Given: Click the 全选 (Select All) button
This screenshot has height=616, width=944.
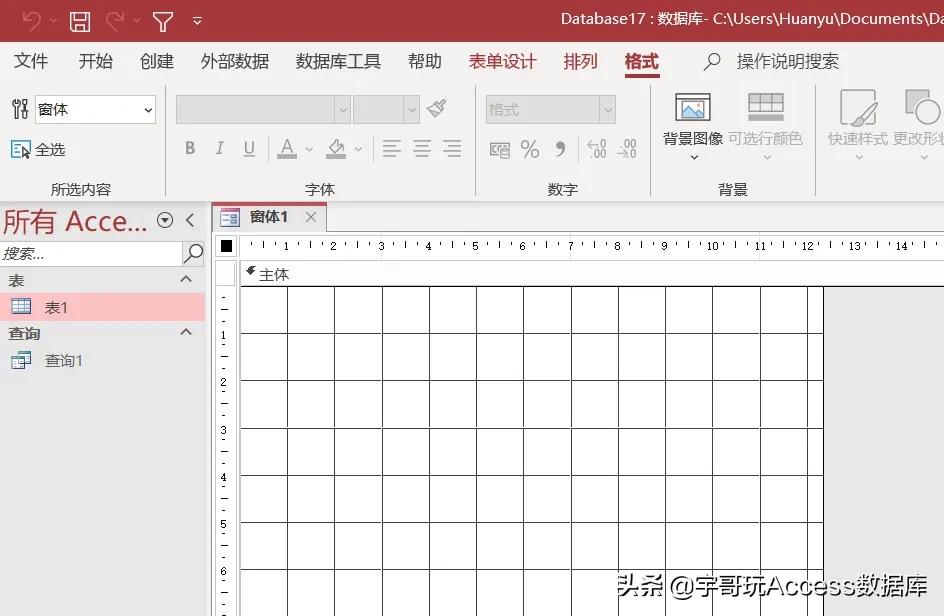Looking at the screenshot, I should click(x=38, y=148).
